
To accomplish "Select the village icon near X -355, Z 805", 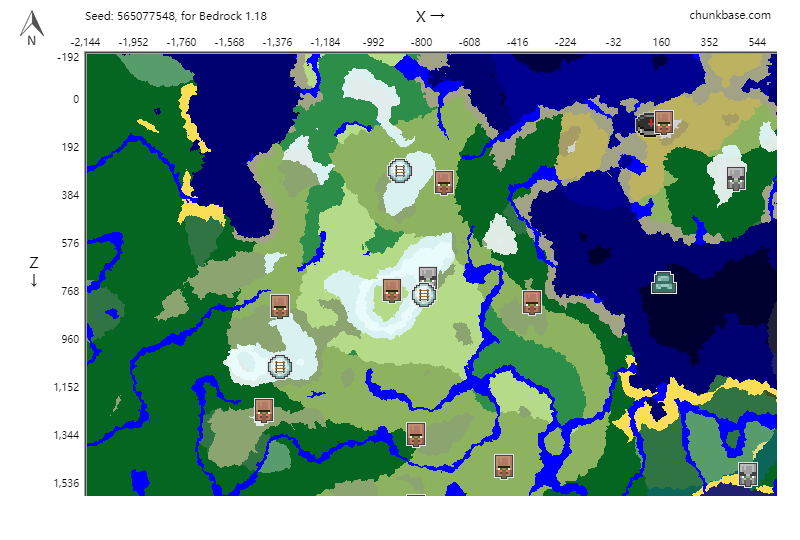I will point(532,303).
